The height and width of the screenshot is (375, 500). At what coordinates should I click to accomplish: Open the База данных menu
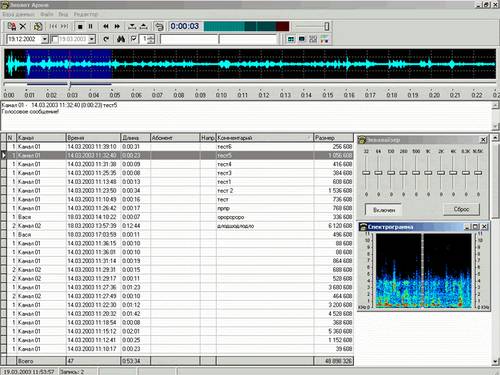pyautogui.click(x=19, y=14)
